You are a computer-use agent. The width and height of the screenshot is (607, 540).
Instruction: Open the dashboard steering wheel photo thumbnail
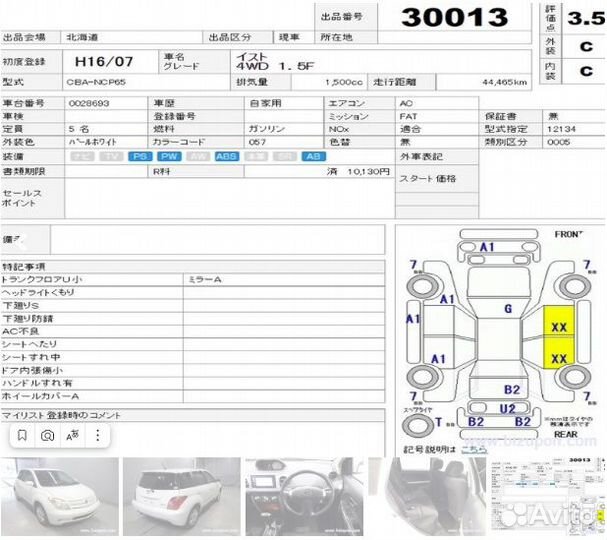(x=304, y=497)
